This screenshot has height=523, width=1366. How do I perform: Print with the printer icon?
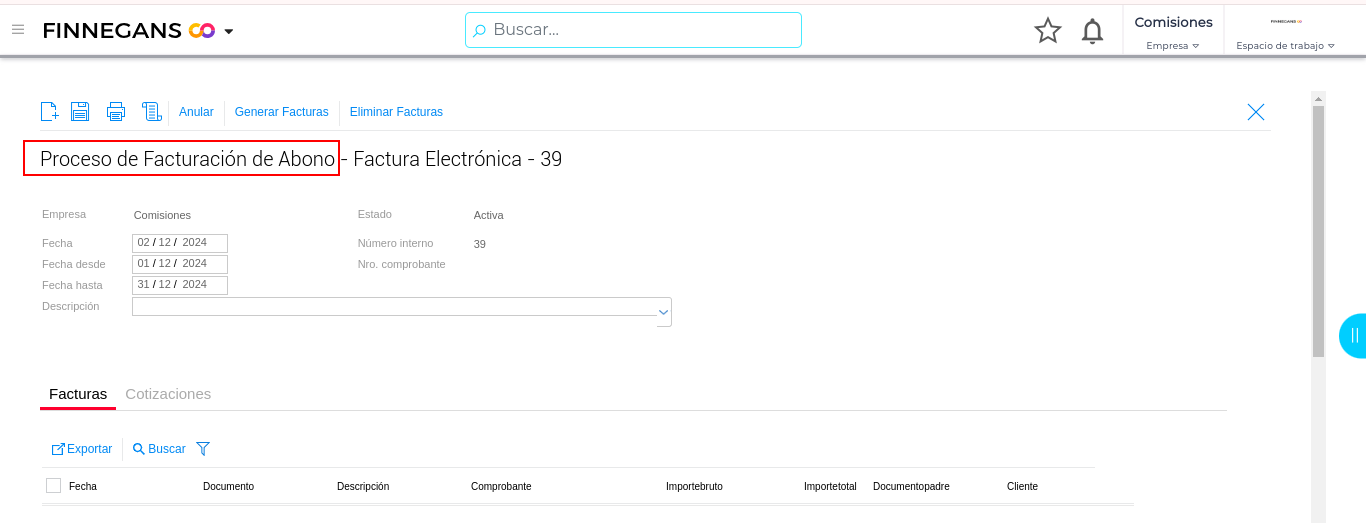pyautogui.click(x=116, y=112)
